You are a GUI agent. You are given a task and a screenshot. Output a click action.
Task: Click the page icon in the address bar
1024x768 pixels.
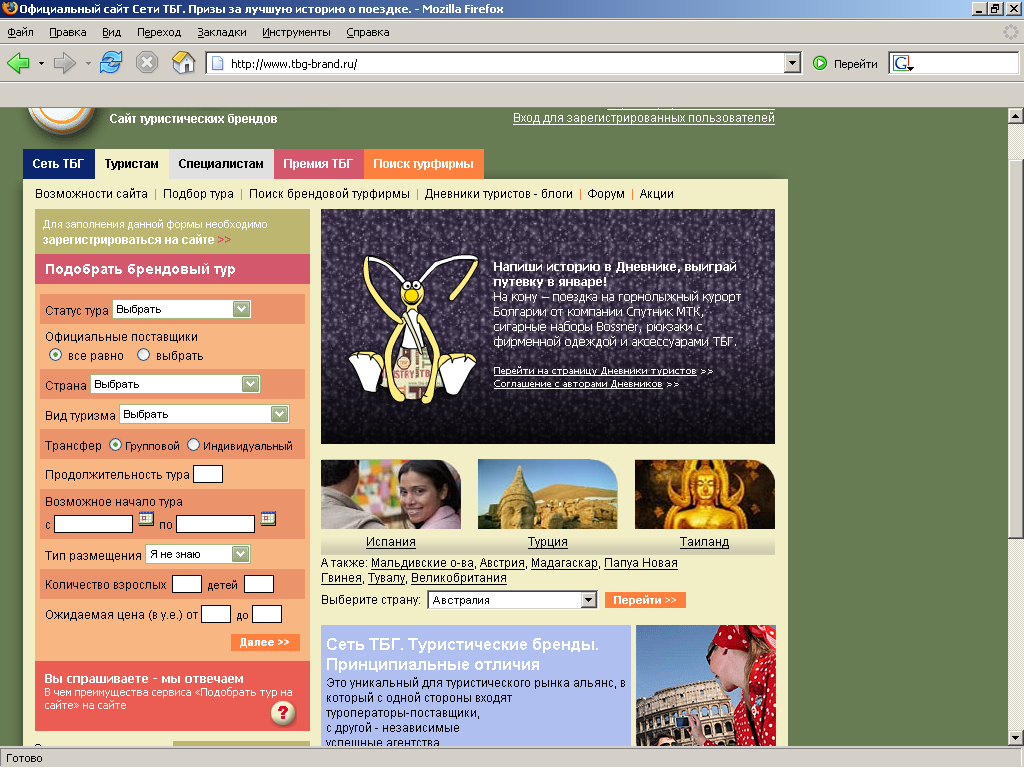(x=217, y=63)
